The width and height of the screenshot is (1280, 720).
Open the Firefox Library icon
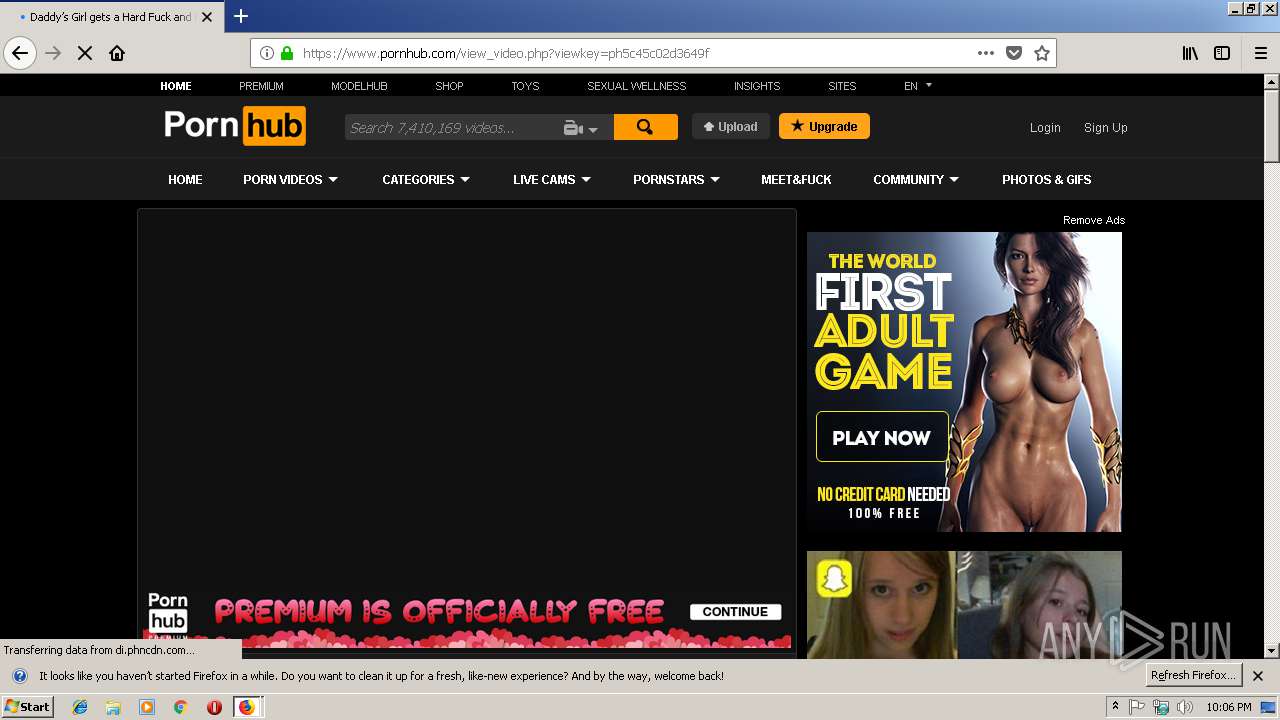point(1190,53)
